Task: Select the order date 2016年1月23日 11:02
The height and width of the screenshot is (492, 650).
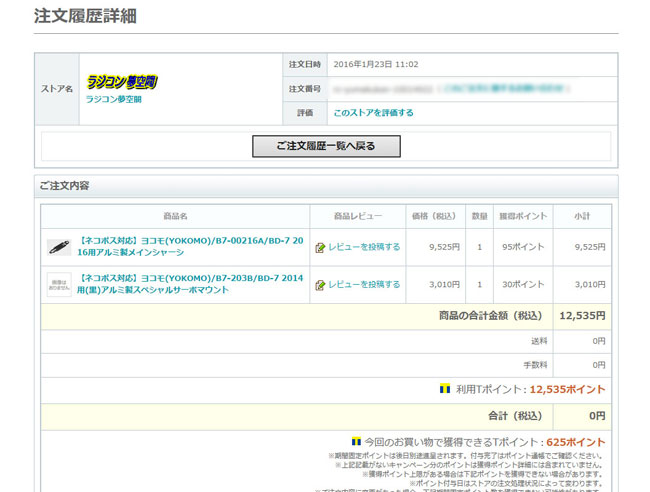Action: pos(376,64)
